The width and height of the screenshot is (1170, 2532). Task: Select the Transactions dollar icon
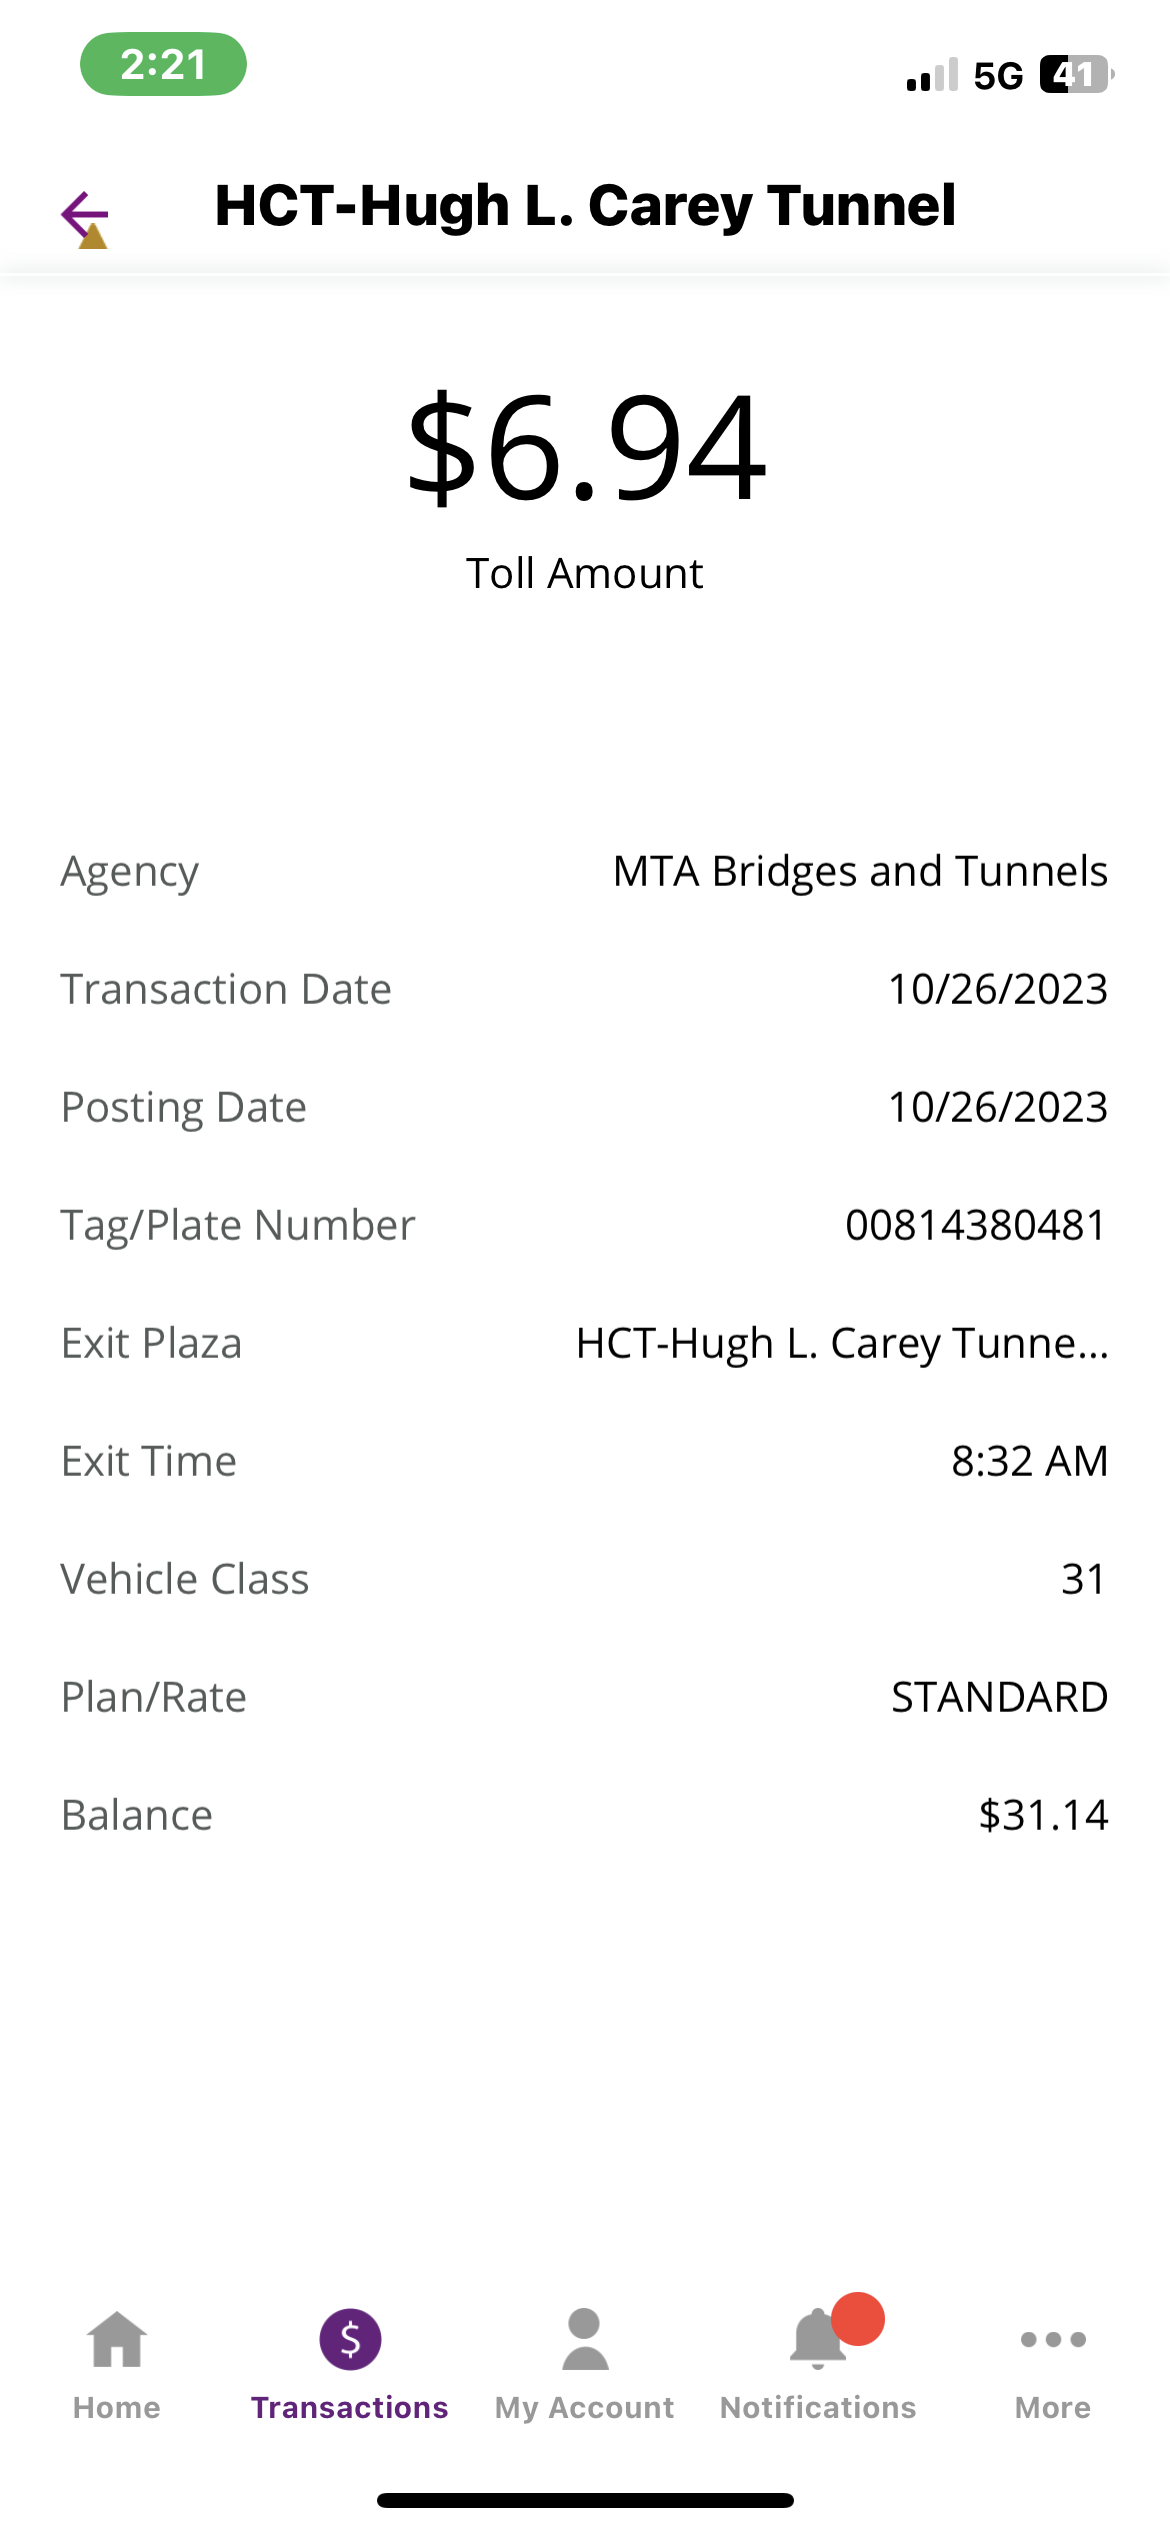350,2340
